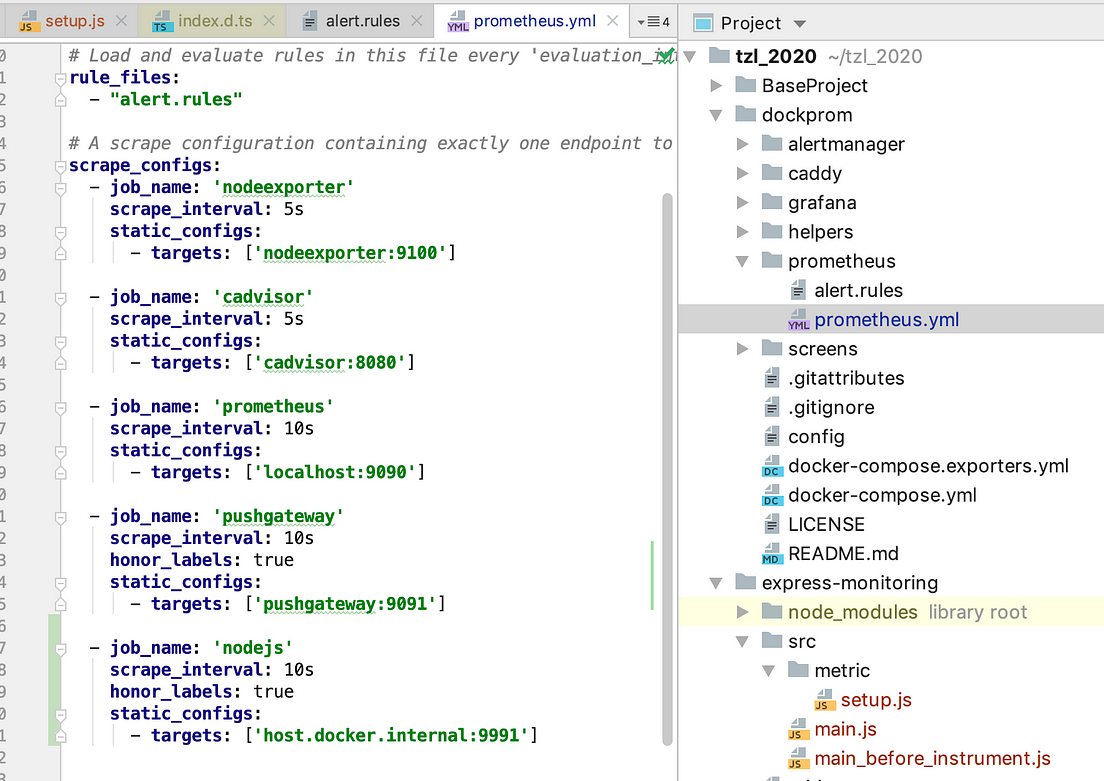Select prometheus.yml in the project tree
The height and width of the screenshot is (781, 1104).
point(891,320)
